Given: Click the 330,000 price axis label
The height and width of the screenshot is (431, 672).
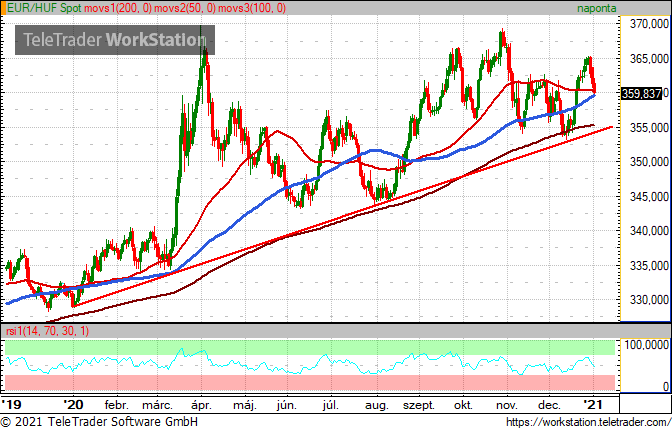Looking at the screenshot, I should pyautogui.click(x=649, y=300).
